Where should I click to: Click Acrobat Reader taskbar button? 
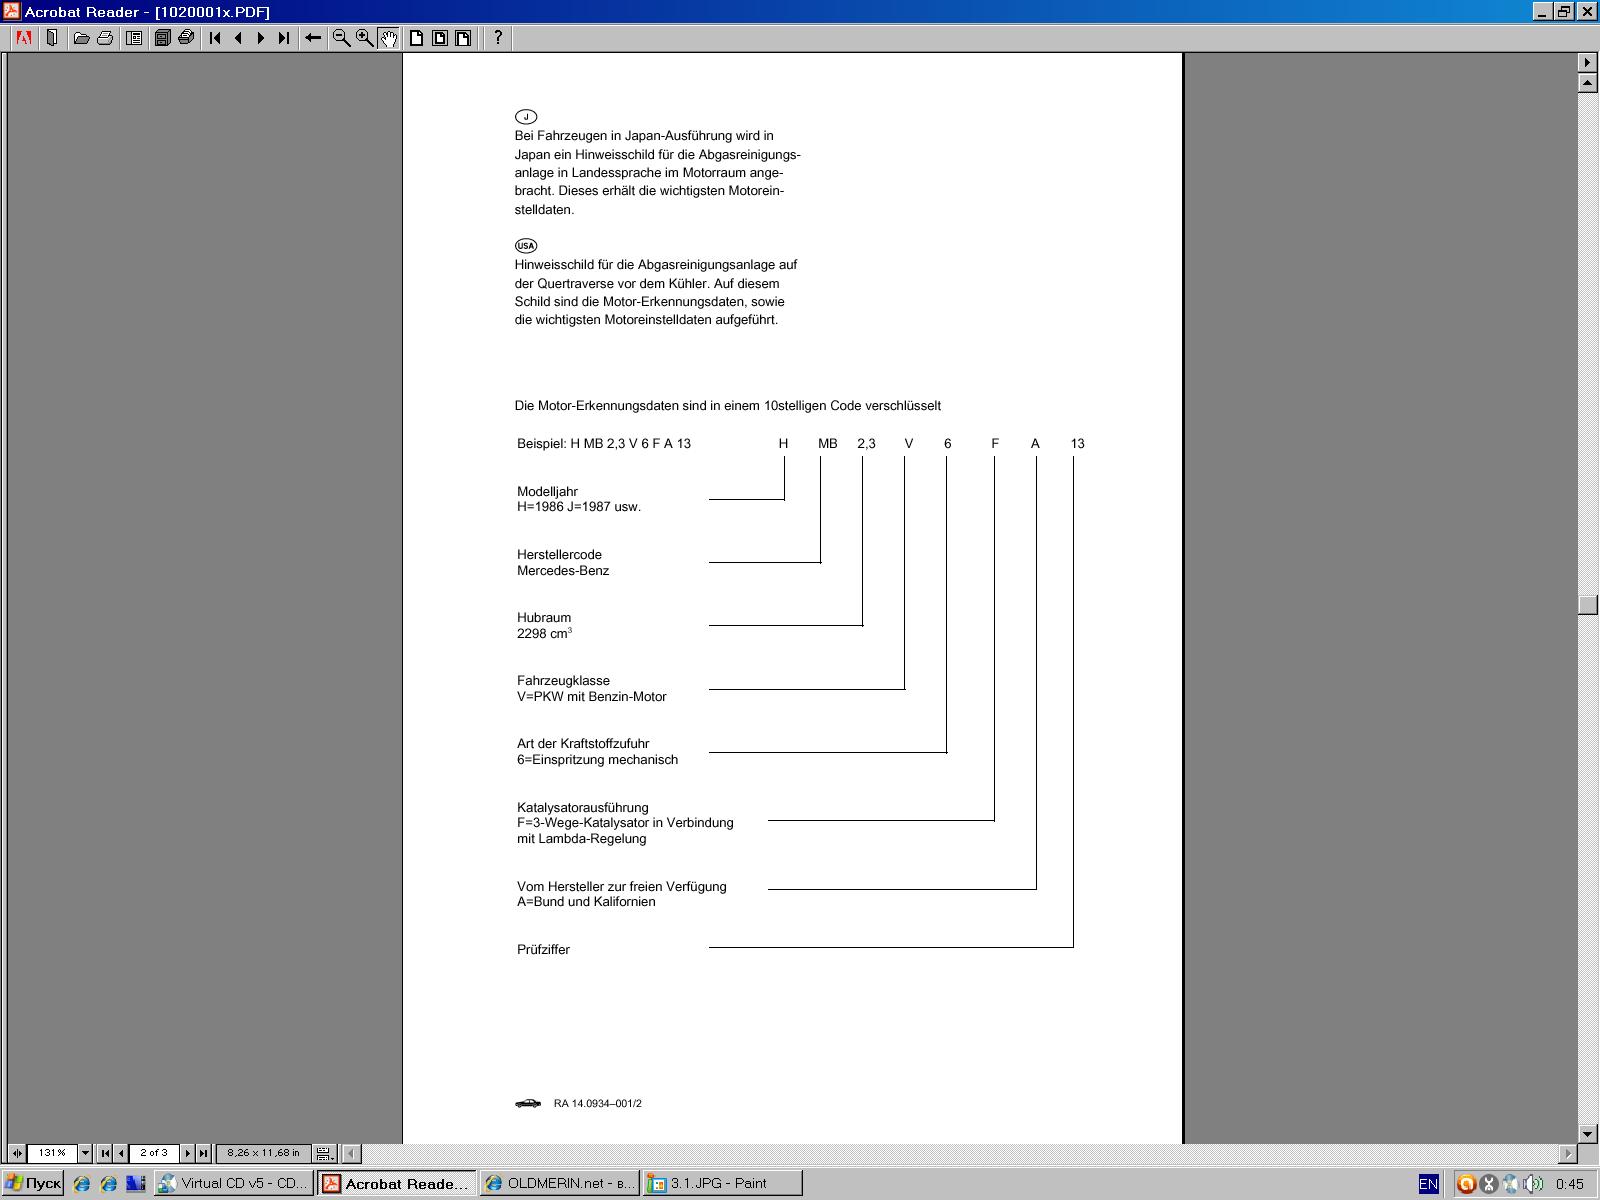point(397,1184)
